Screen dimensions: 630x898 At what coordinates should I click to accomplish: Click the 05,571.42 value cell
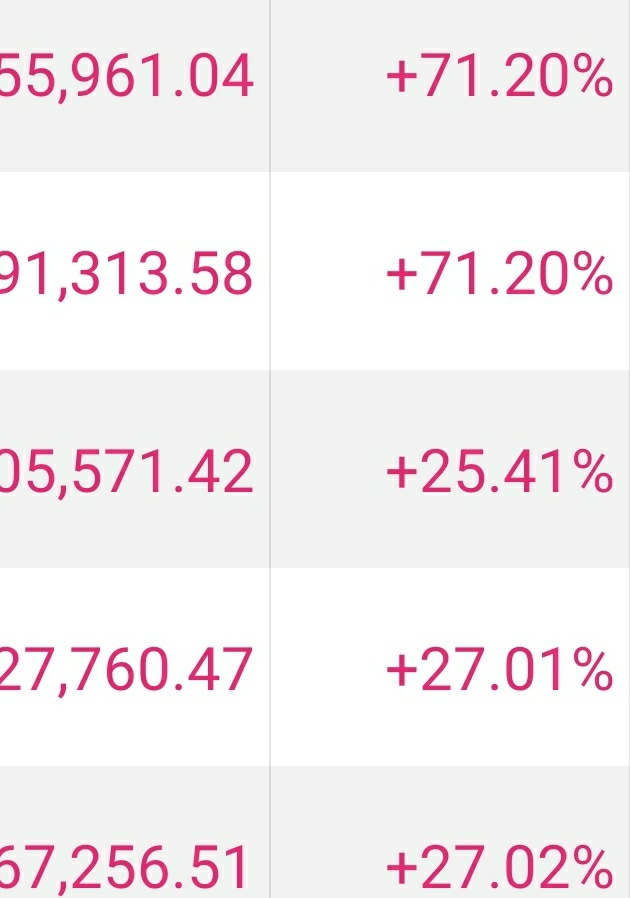[126, 471]
